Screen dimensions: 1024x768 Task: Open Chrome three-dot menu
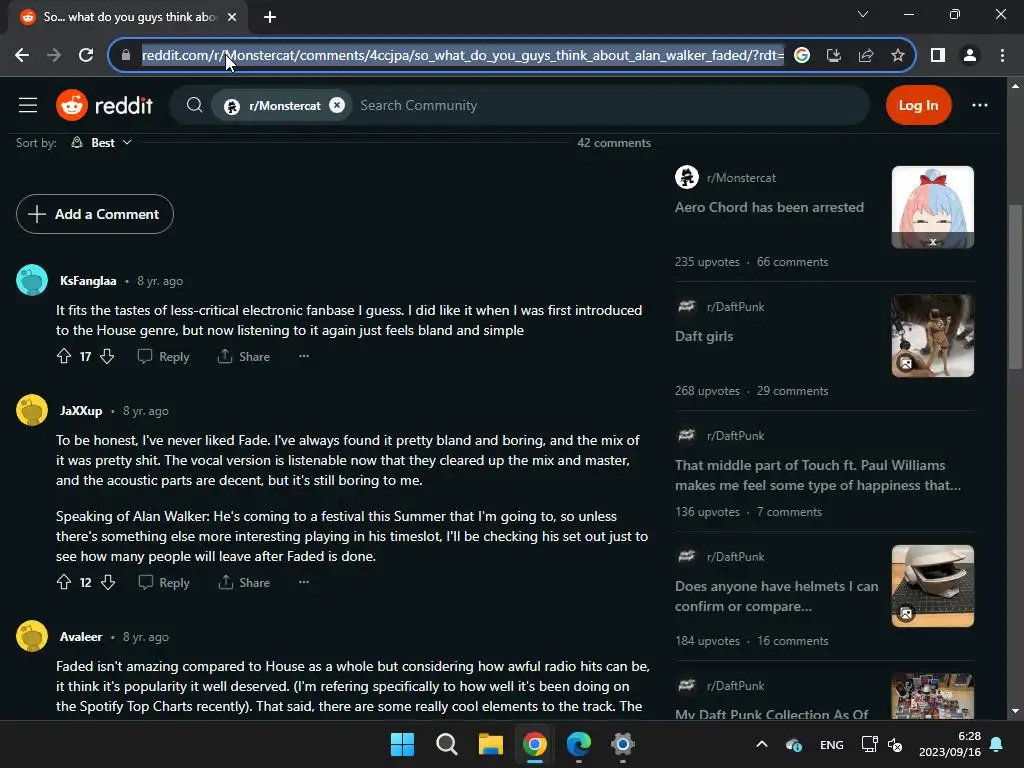tap(1002, 56)
